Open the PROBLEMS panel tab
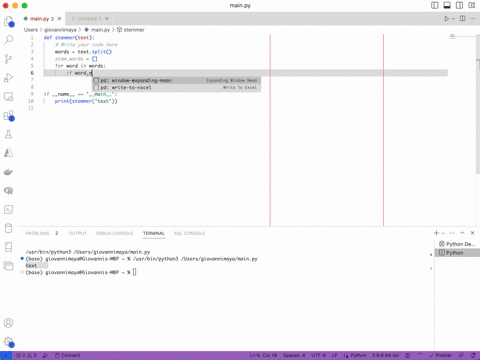The image size is (480, 360). 37,233
